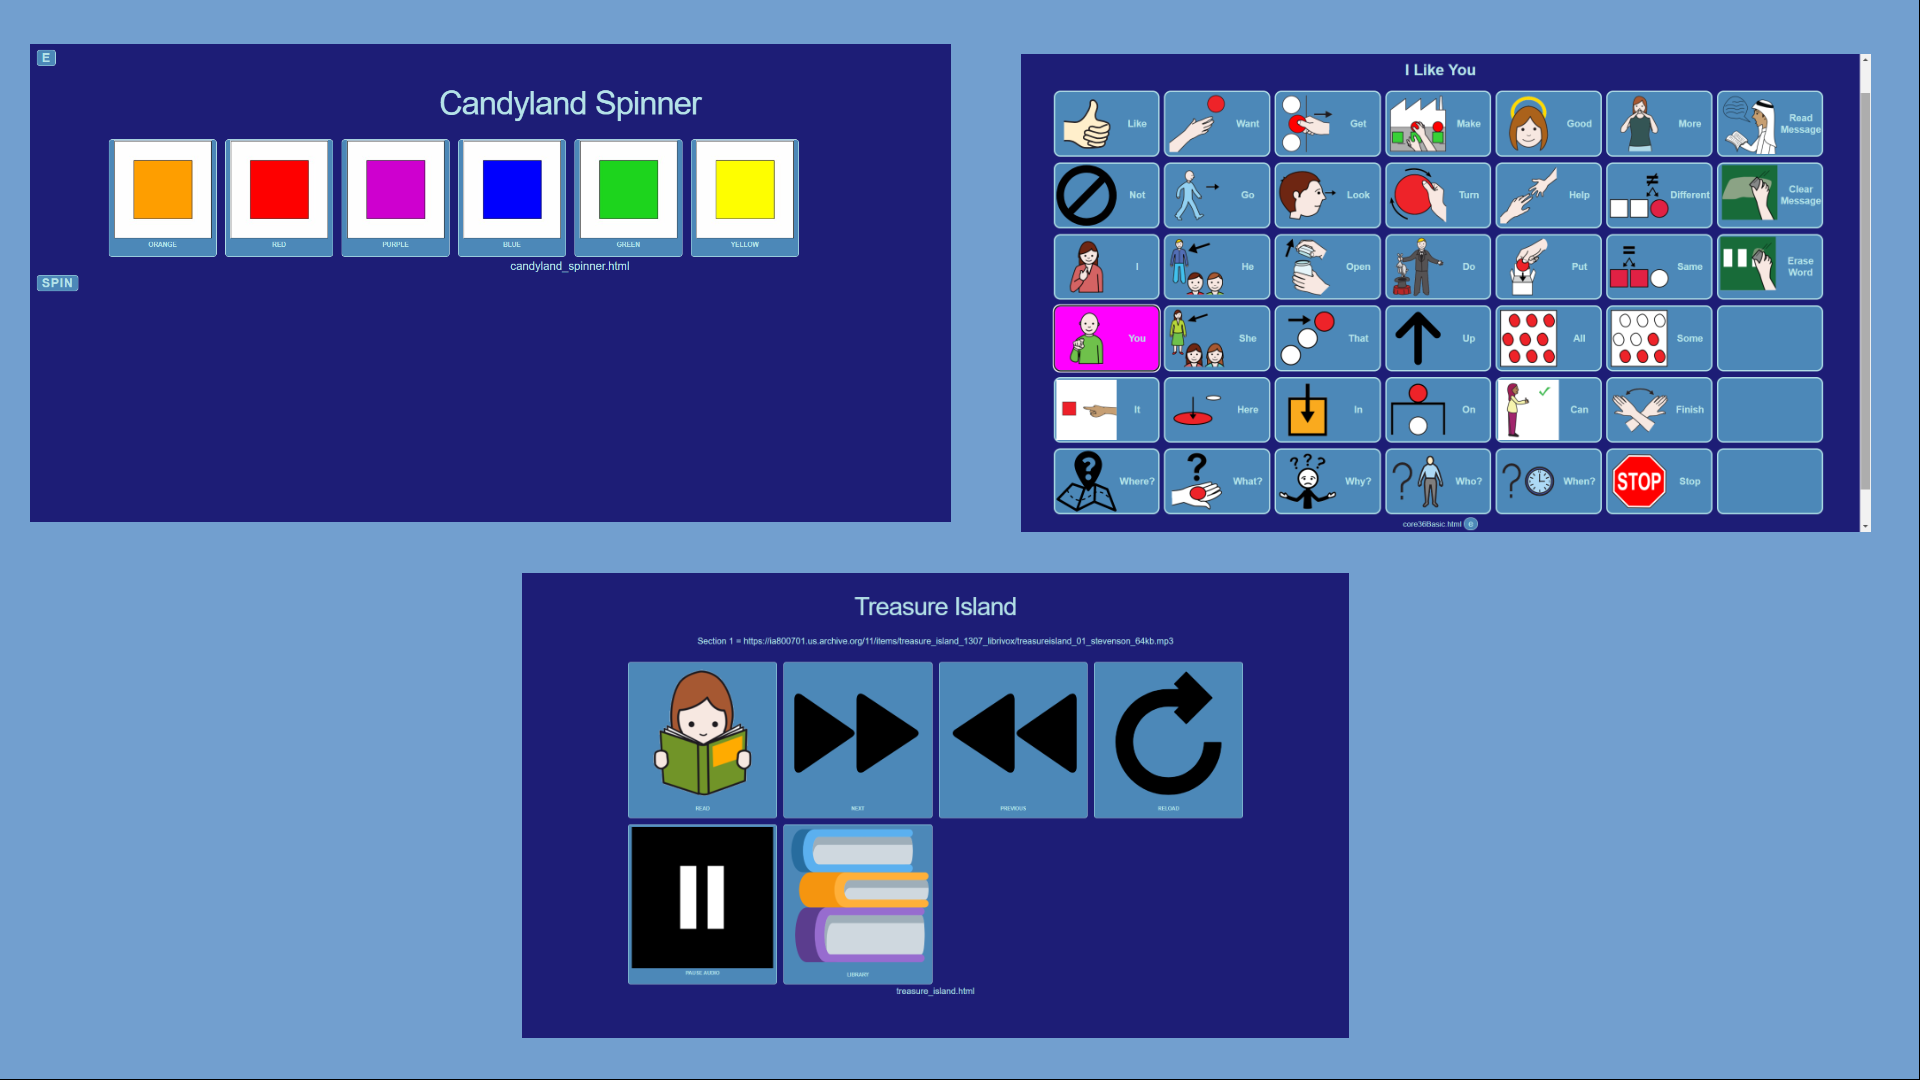Open the Library panel in Treasure Island
Screen dimensions: 1920x1080
857,903
